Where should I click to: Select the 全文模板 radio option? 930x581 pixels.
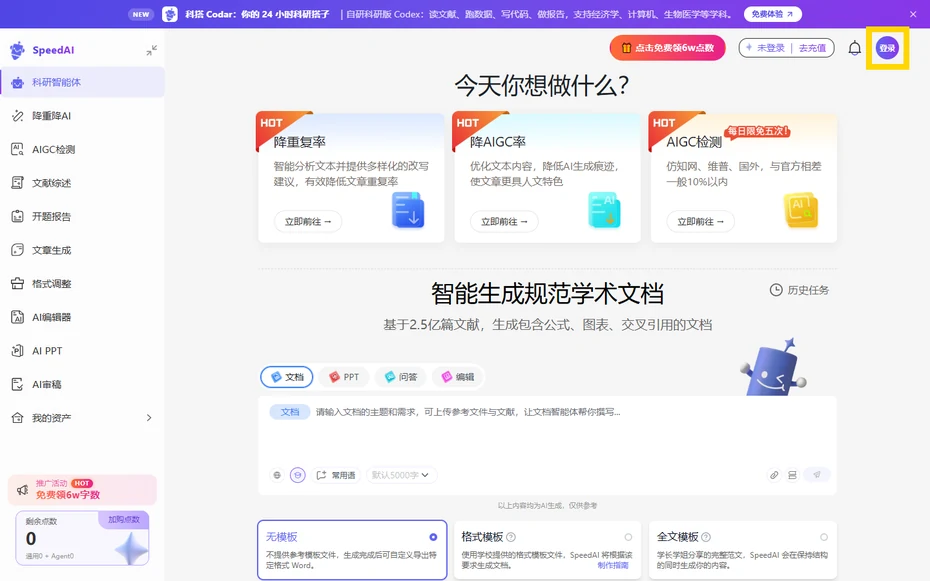coord(824,537)
